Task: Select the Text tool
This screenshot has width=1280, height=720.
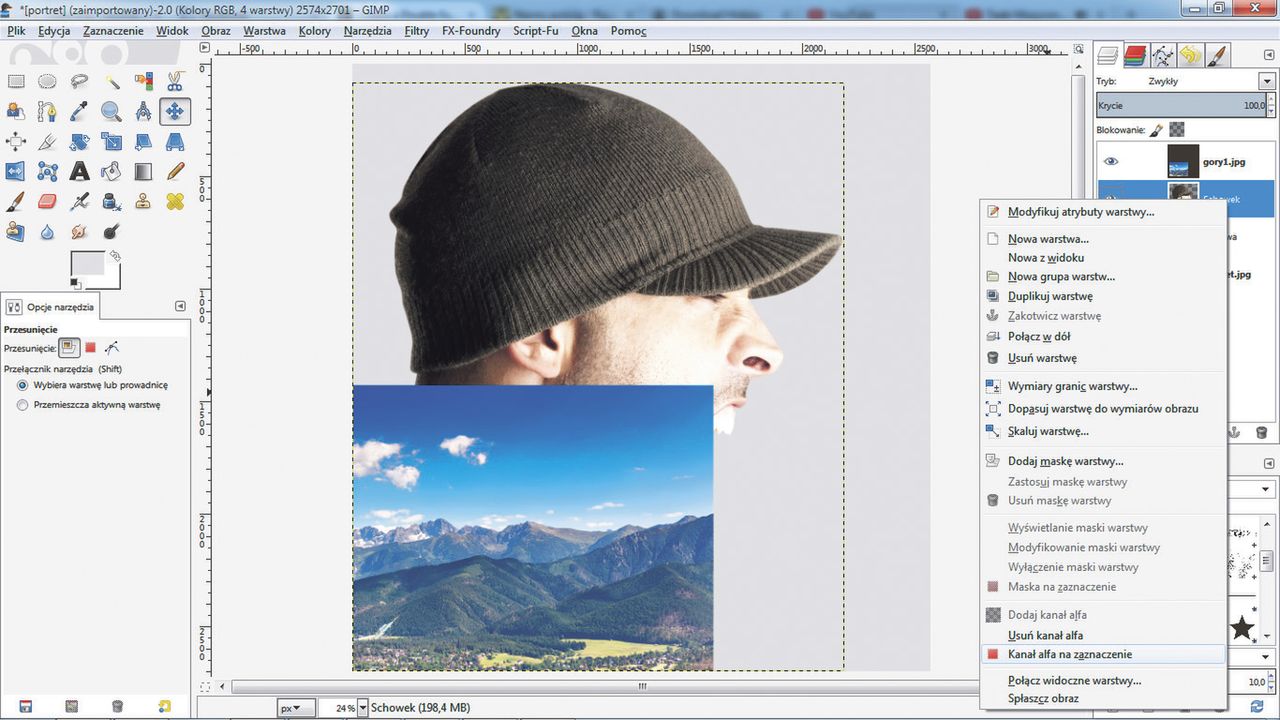Action: click(x=79, y=171)
